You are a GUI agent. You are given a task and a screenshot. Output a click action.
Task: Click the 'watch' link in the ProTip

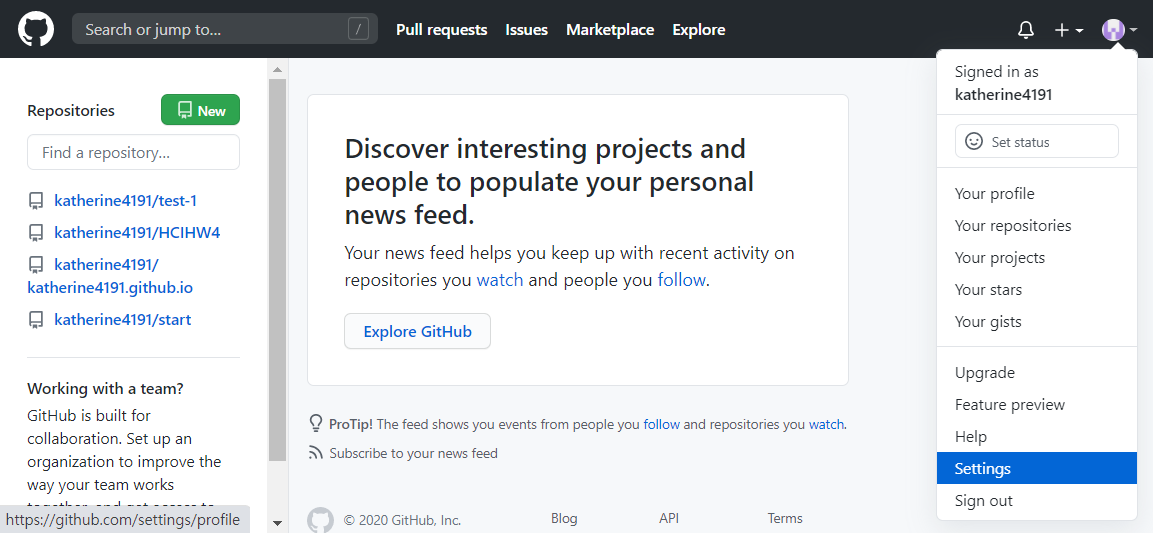tap(827, 424)
